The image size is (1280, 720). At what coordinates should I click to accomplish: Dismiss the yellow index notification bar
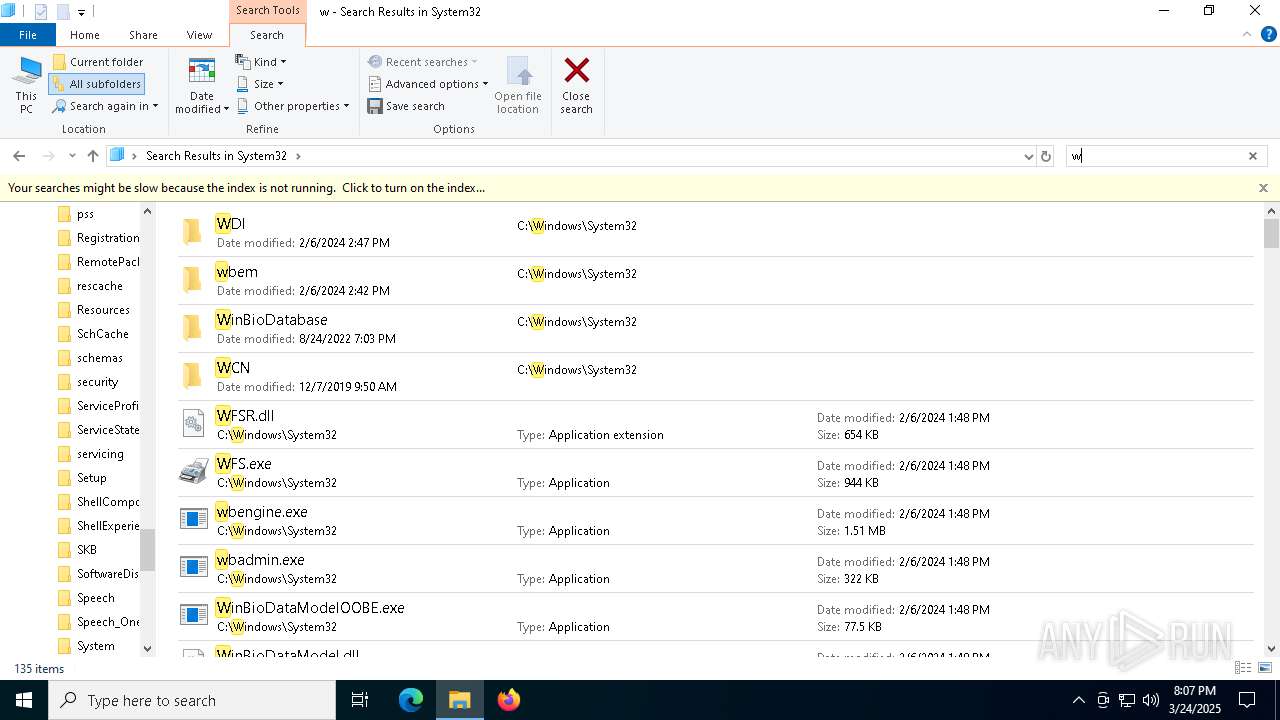pyautogui.click(x=1263, y=188)
